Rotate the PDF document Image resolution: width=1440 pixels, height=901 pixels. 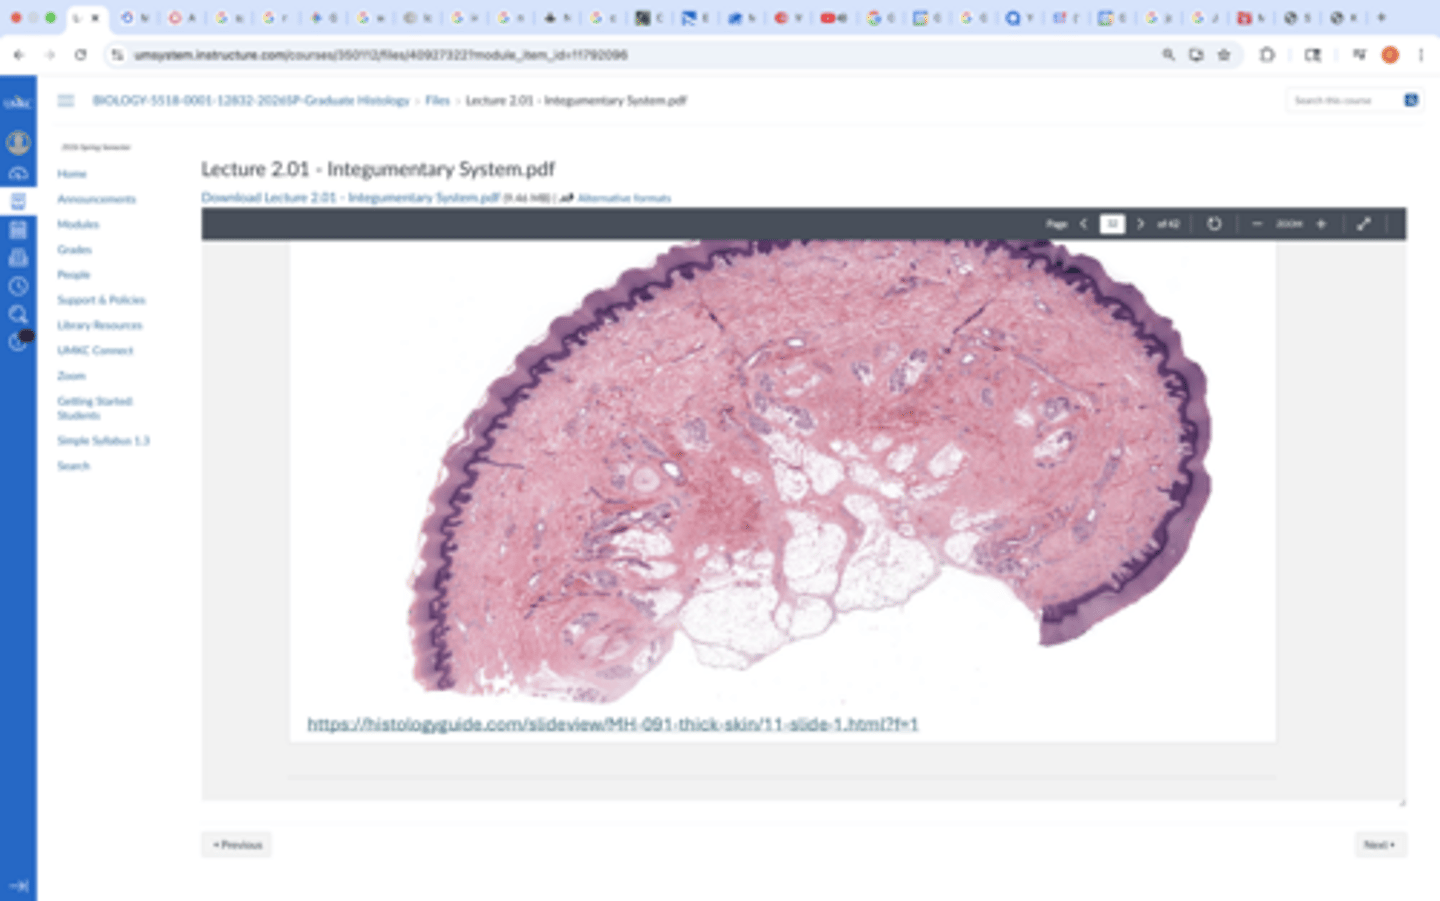[1214, 224]
